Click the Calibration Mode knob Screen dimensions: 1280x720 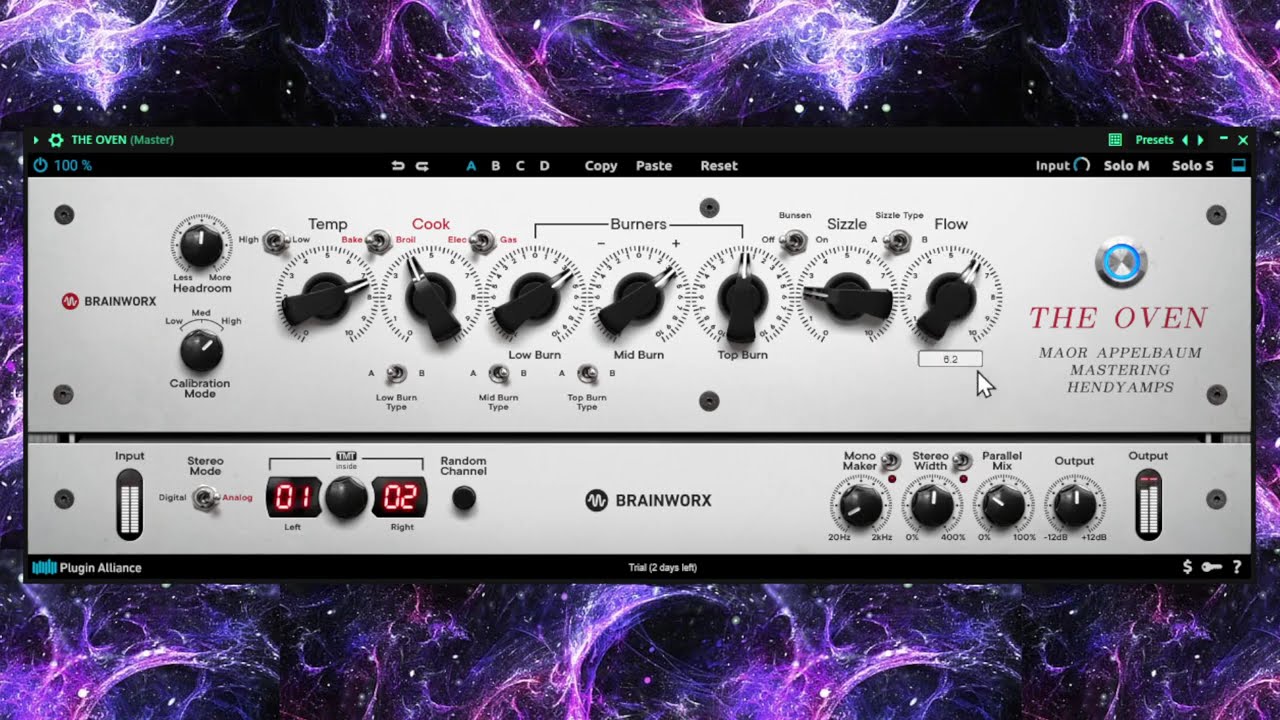pyautogui.click(x=201, y=350)
